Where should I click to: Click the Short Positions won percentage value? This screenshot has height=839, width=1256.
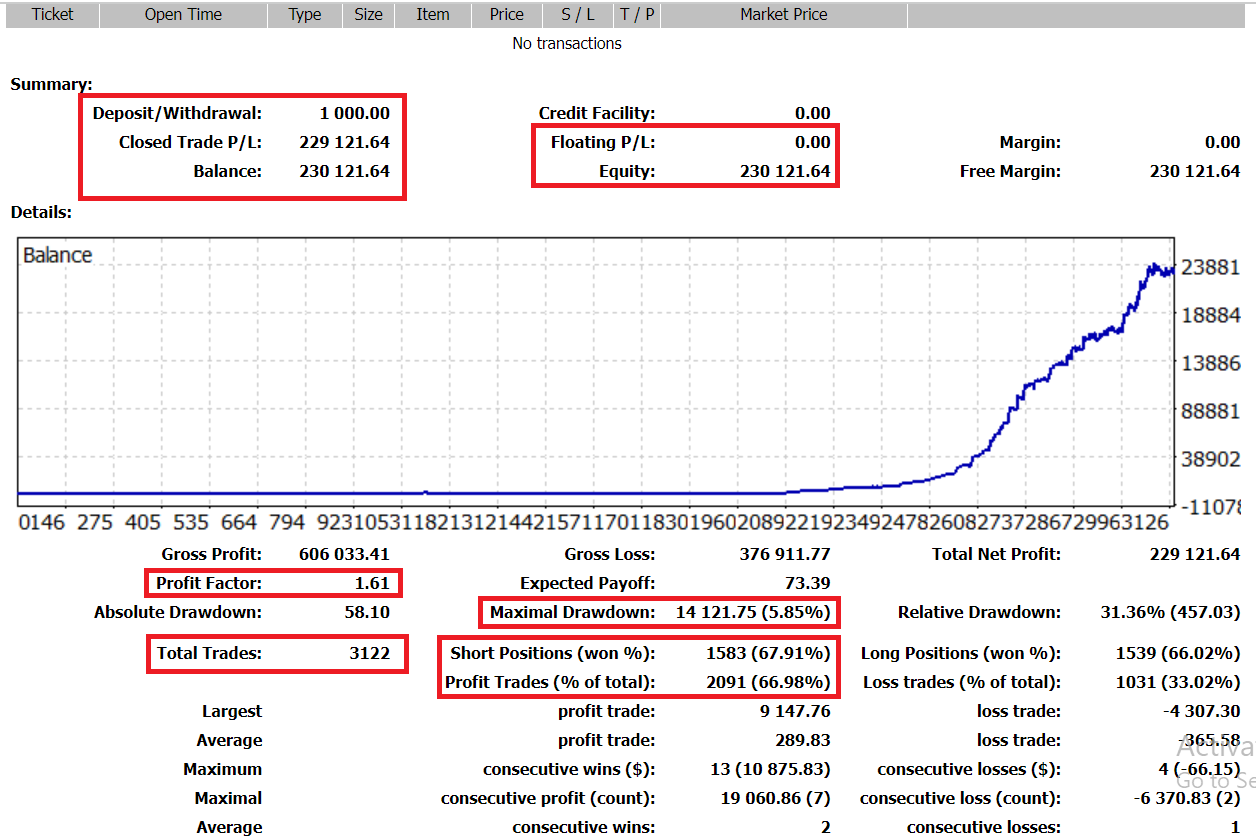pyautogui.click(x=767, y=654)
